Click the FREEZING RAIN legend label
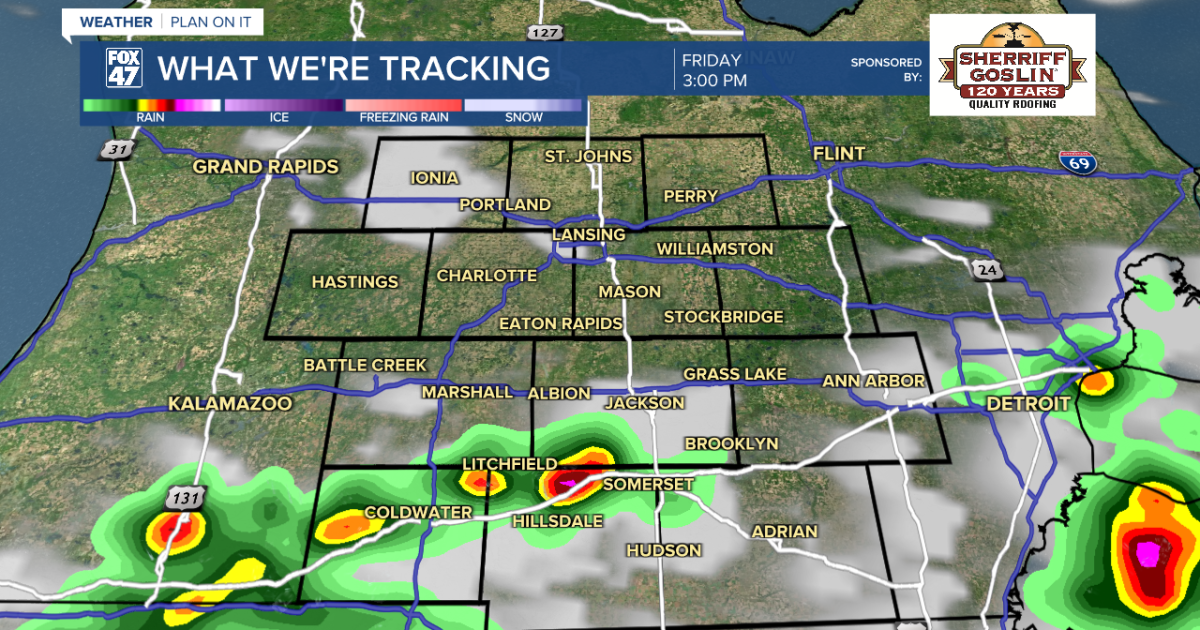 coord(404,118)
